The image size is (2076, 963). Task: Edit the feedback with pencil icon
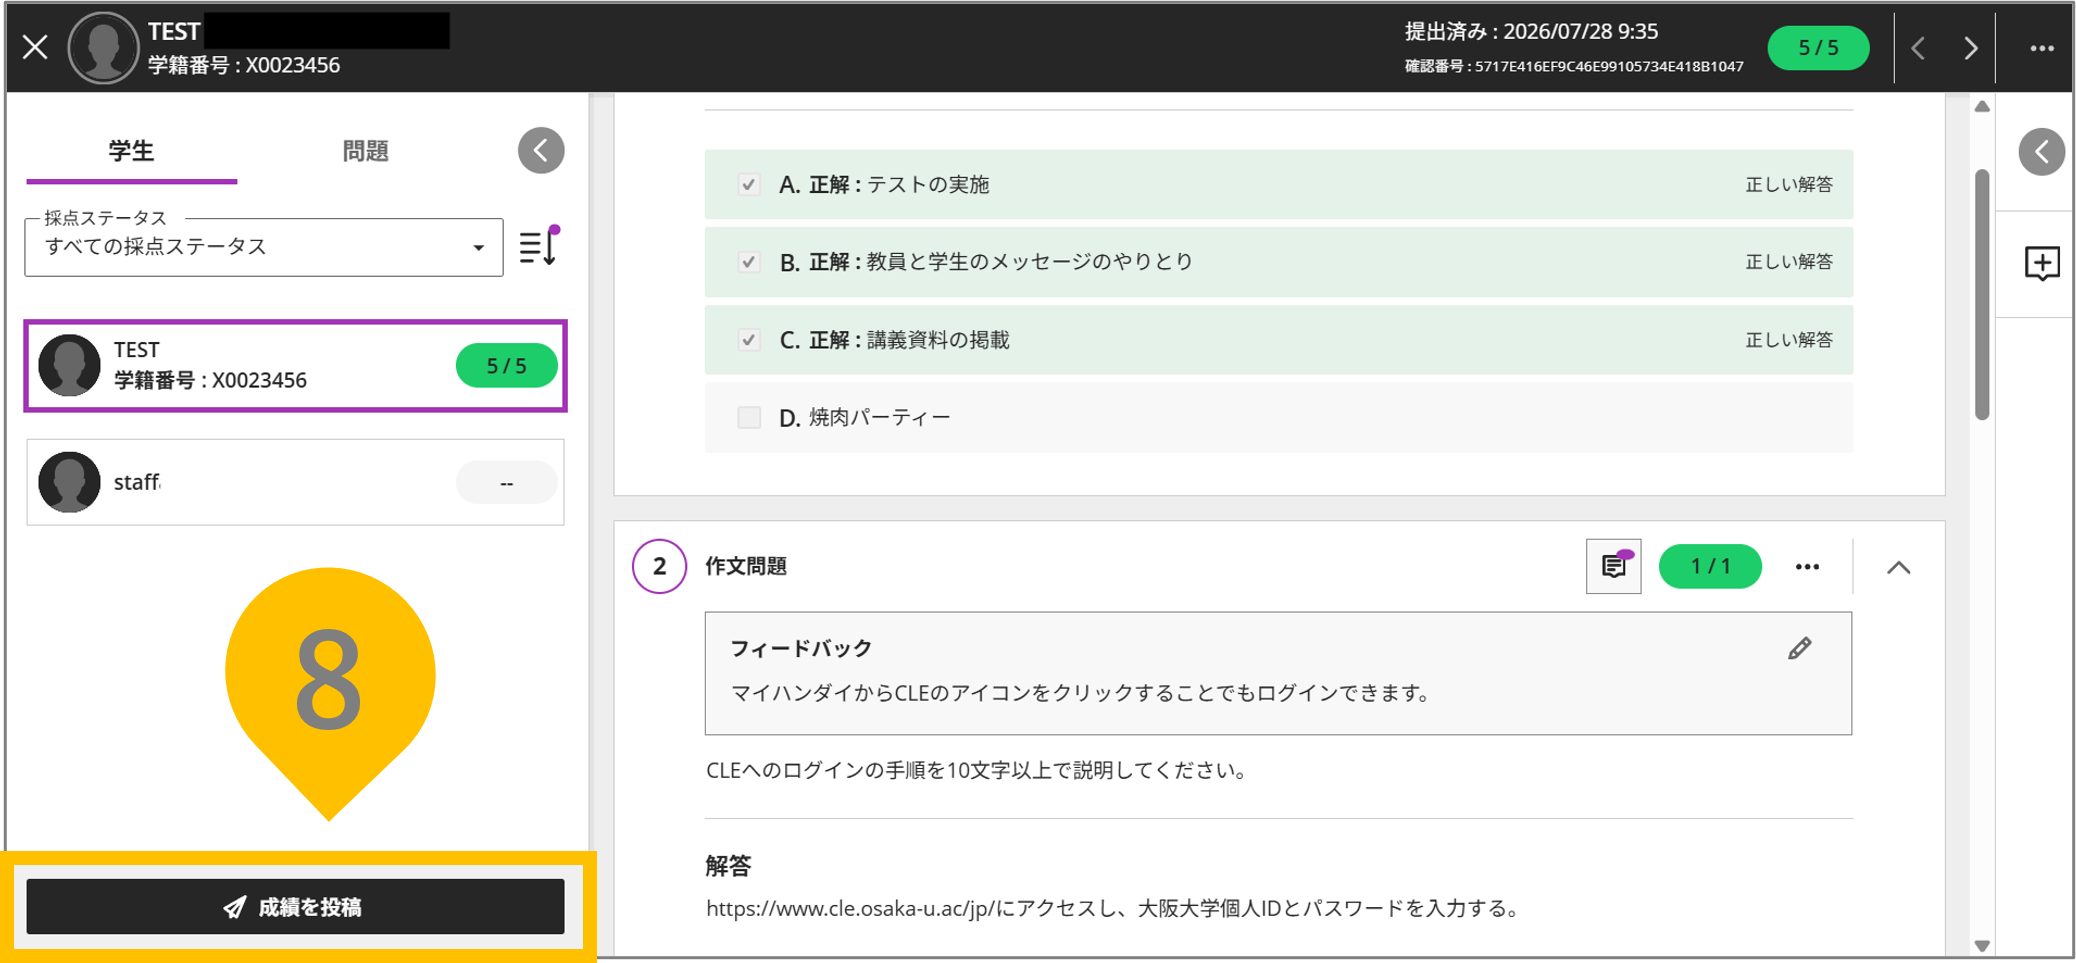[1799, 649]
